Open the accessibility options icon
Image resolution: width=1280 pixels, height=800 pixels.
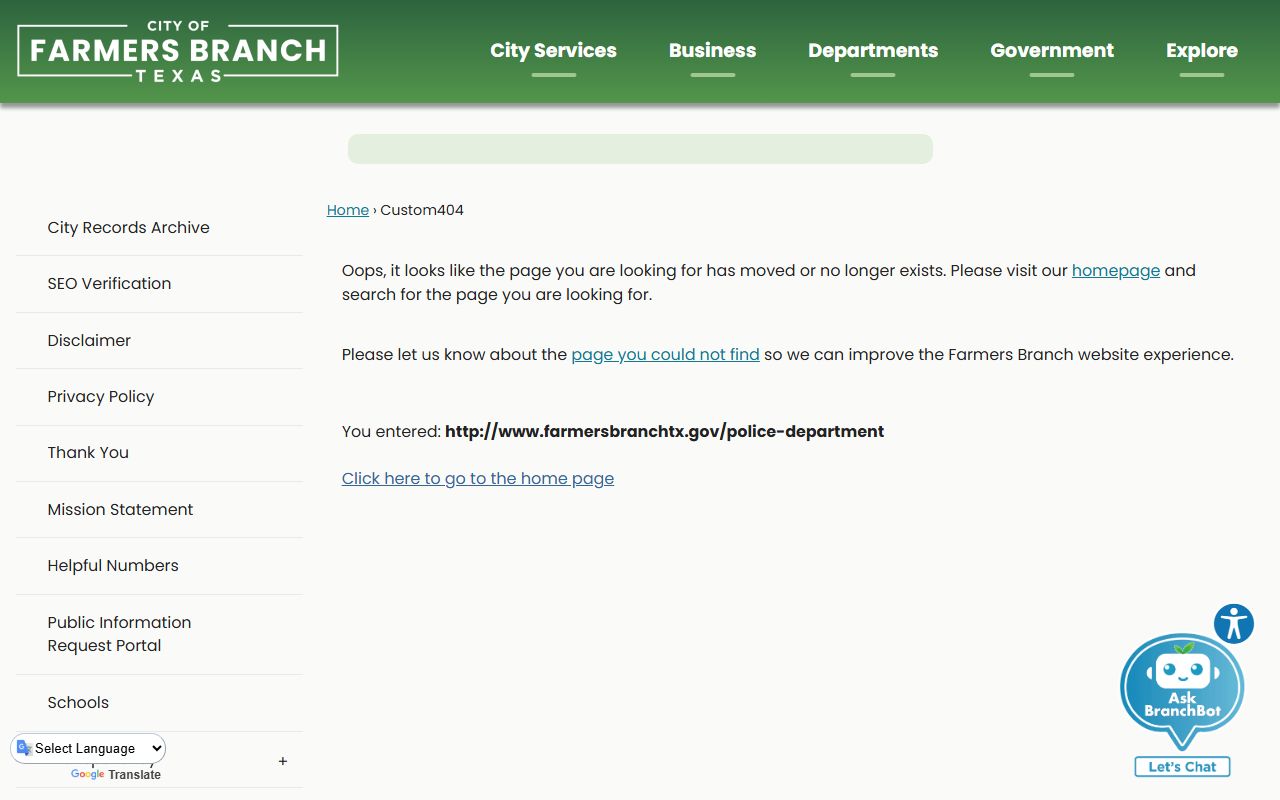click(x=1234, y=624)
